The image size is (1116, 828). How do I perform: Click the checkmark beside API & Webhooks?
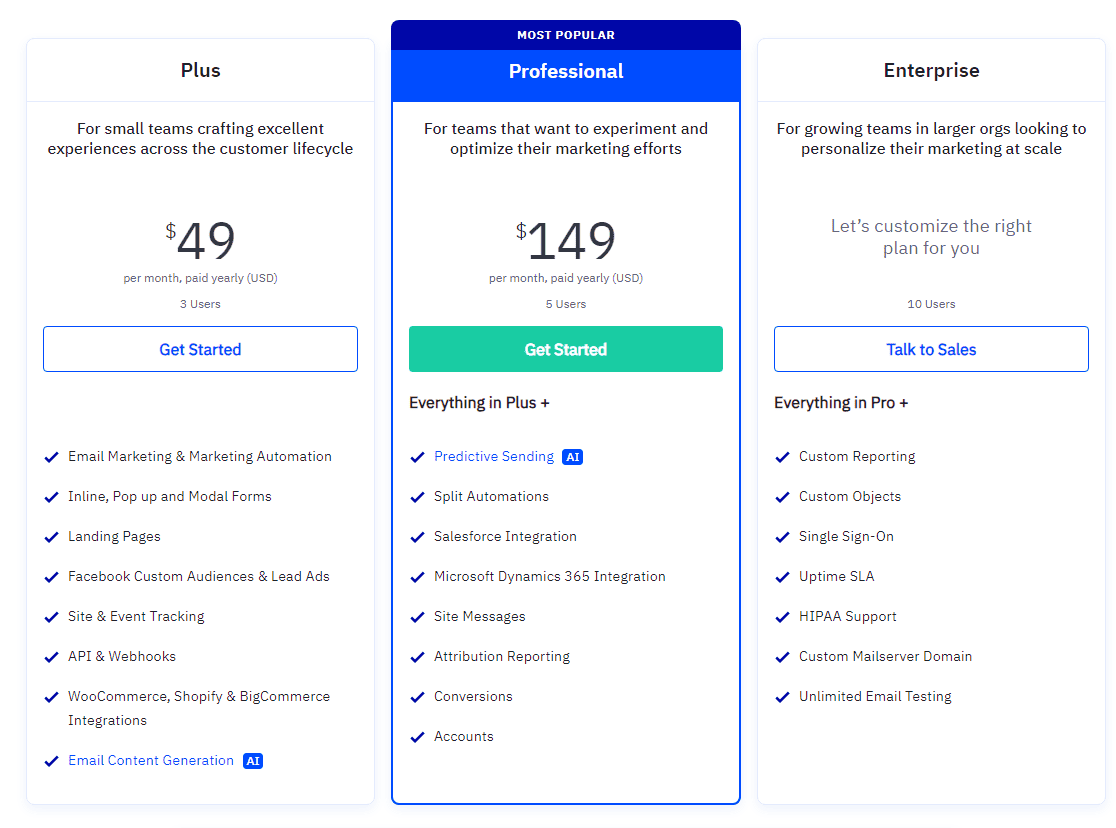coord(52,657)
